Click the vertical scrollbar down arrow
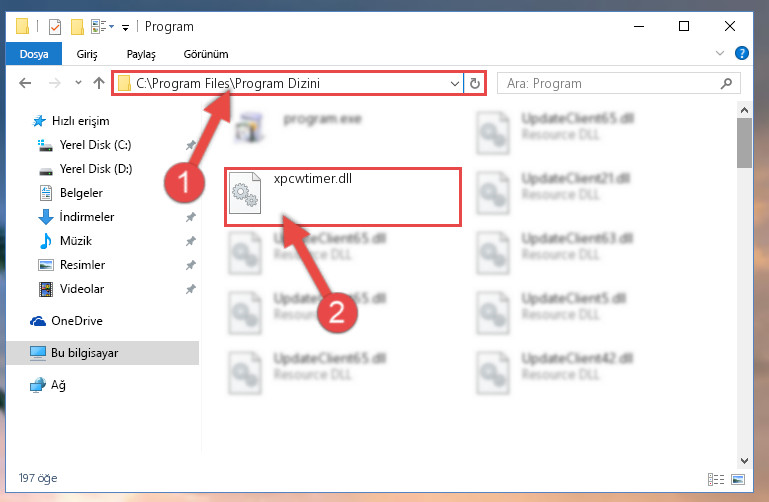The height and width of the screenshot is (502, 769). point(744,461)
